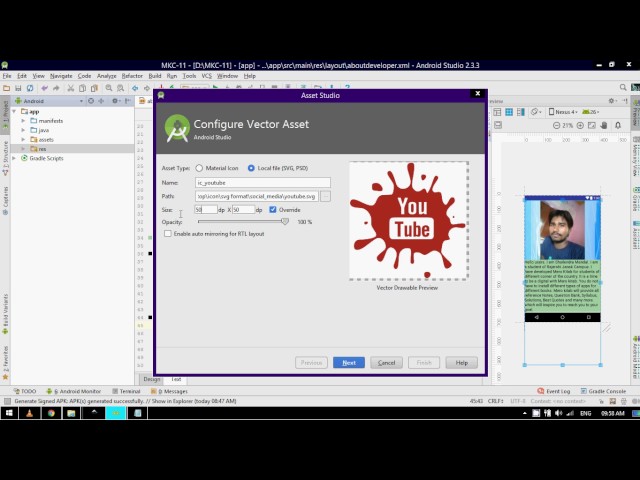Expand the Gradle Scripts node

coord(14,158)
